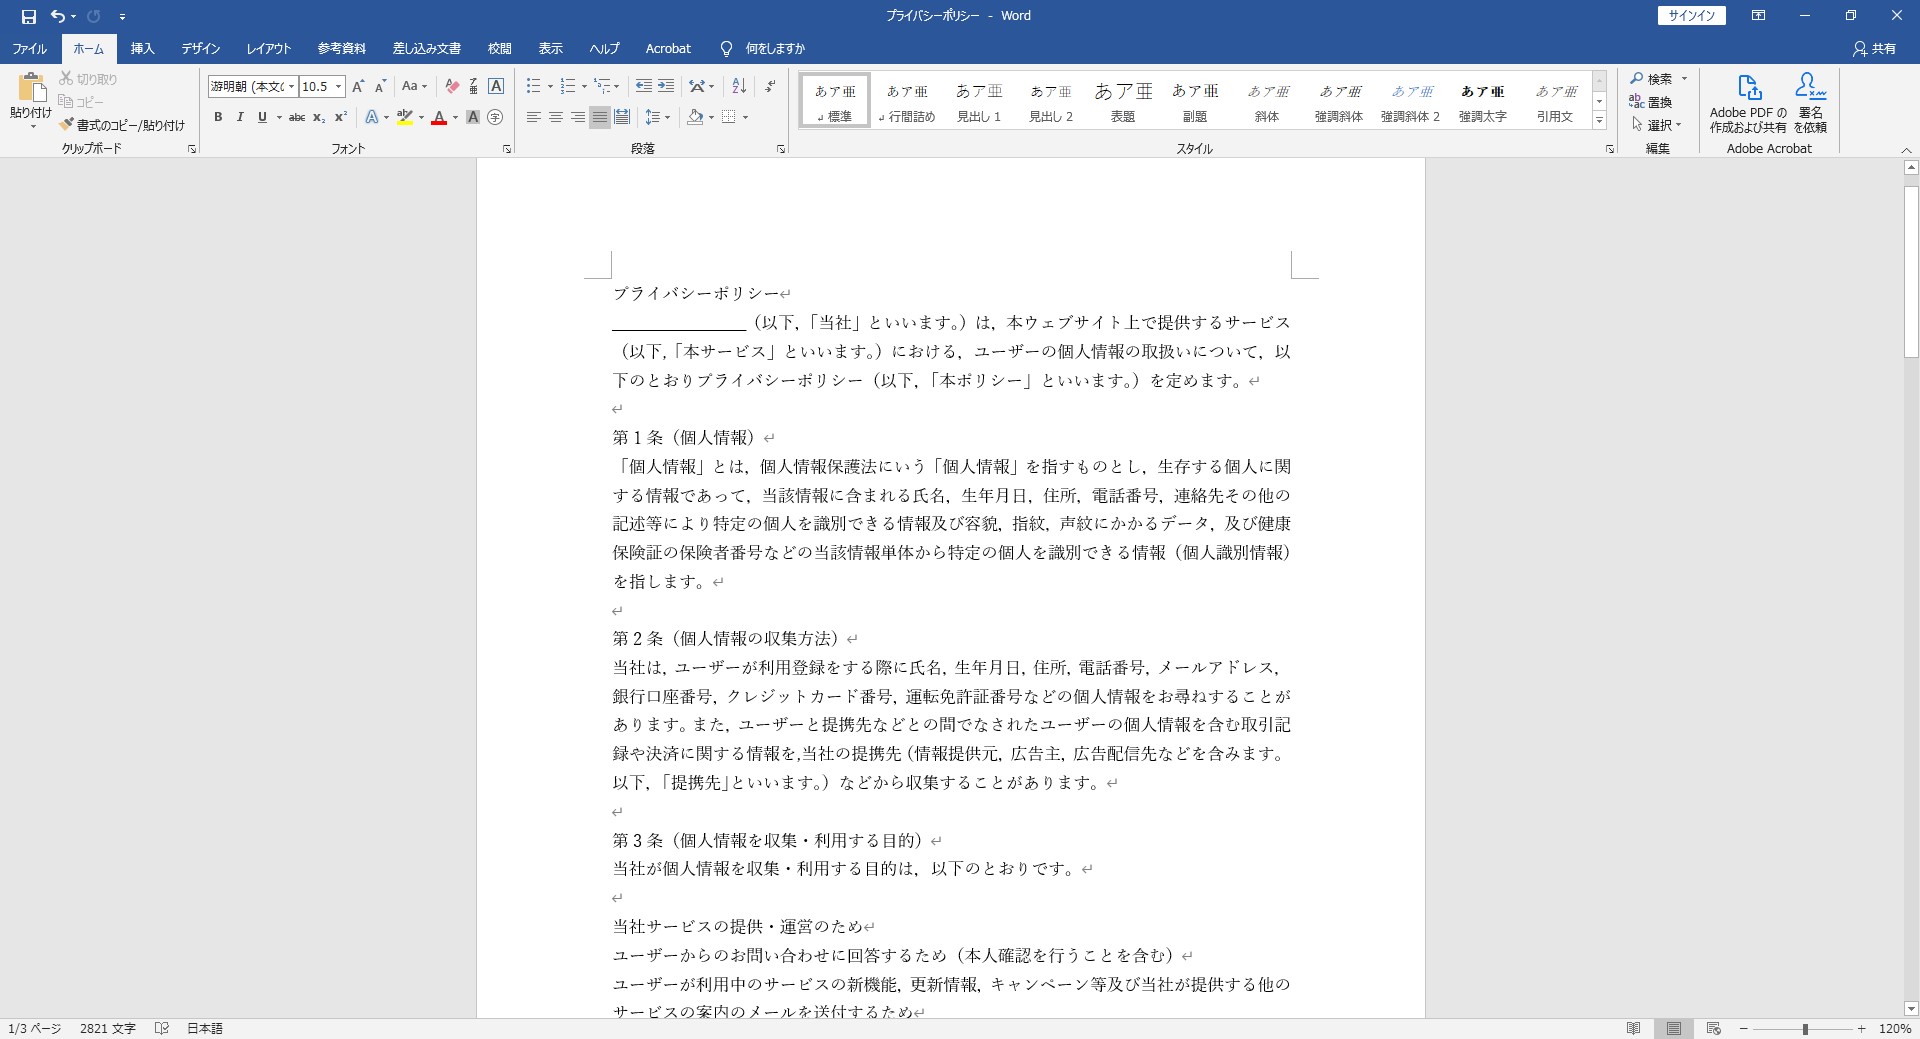Click the enclosed character (囲い文字) icon
Image resolution: width=1920 pixels, height=1039 pixels.
(495, 117)
